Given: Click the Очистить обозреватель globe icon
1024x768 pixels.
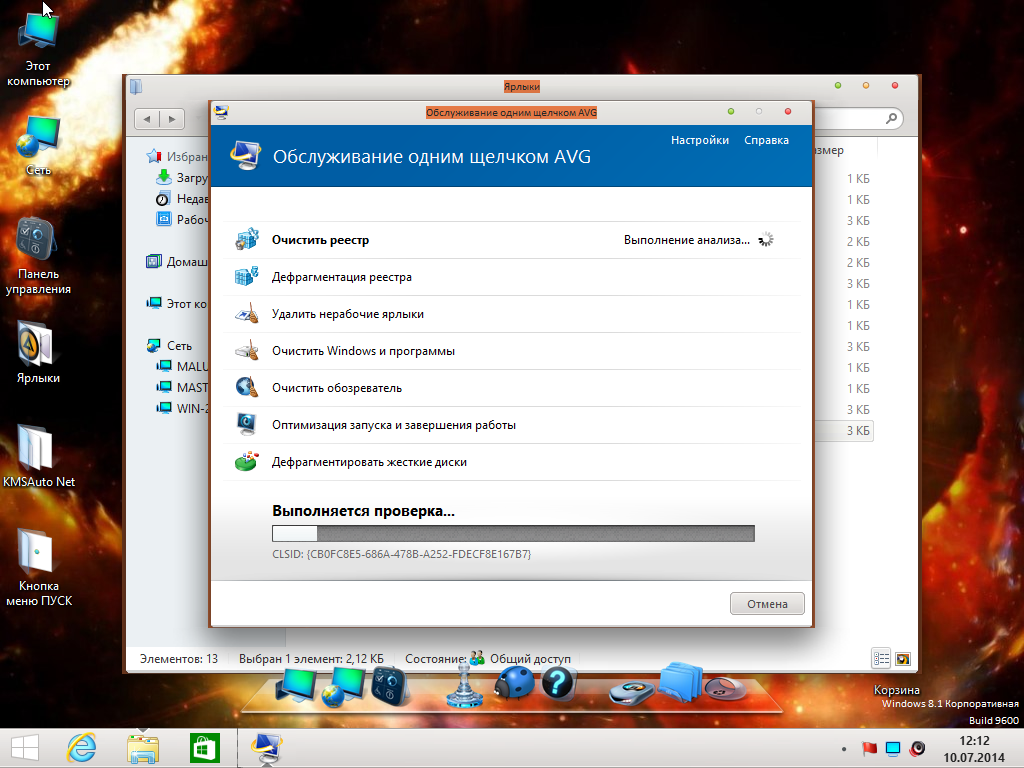Looking at the screenshot, I should point(247,388).
